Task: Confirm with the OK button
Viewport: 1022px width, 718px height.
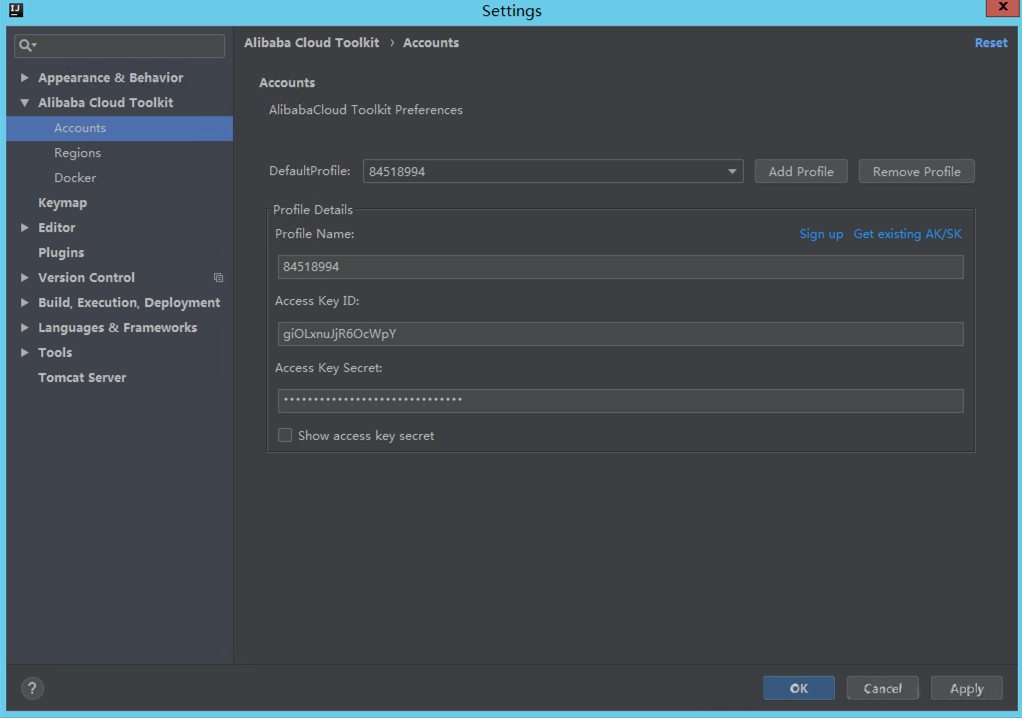Action: point(798,688)
